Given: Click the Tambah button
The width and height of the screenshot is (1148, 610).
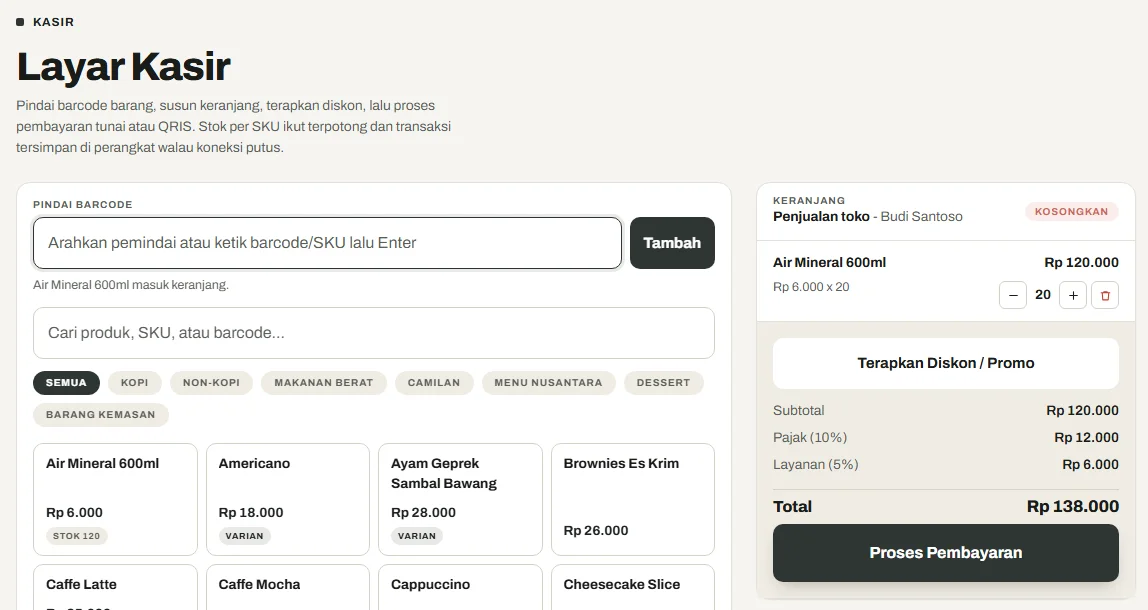Looking at the screenshot, I should [x=672, y=243].
